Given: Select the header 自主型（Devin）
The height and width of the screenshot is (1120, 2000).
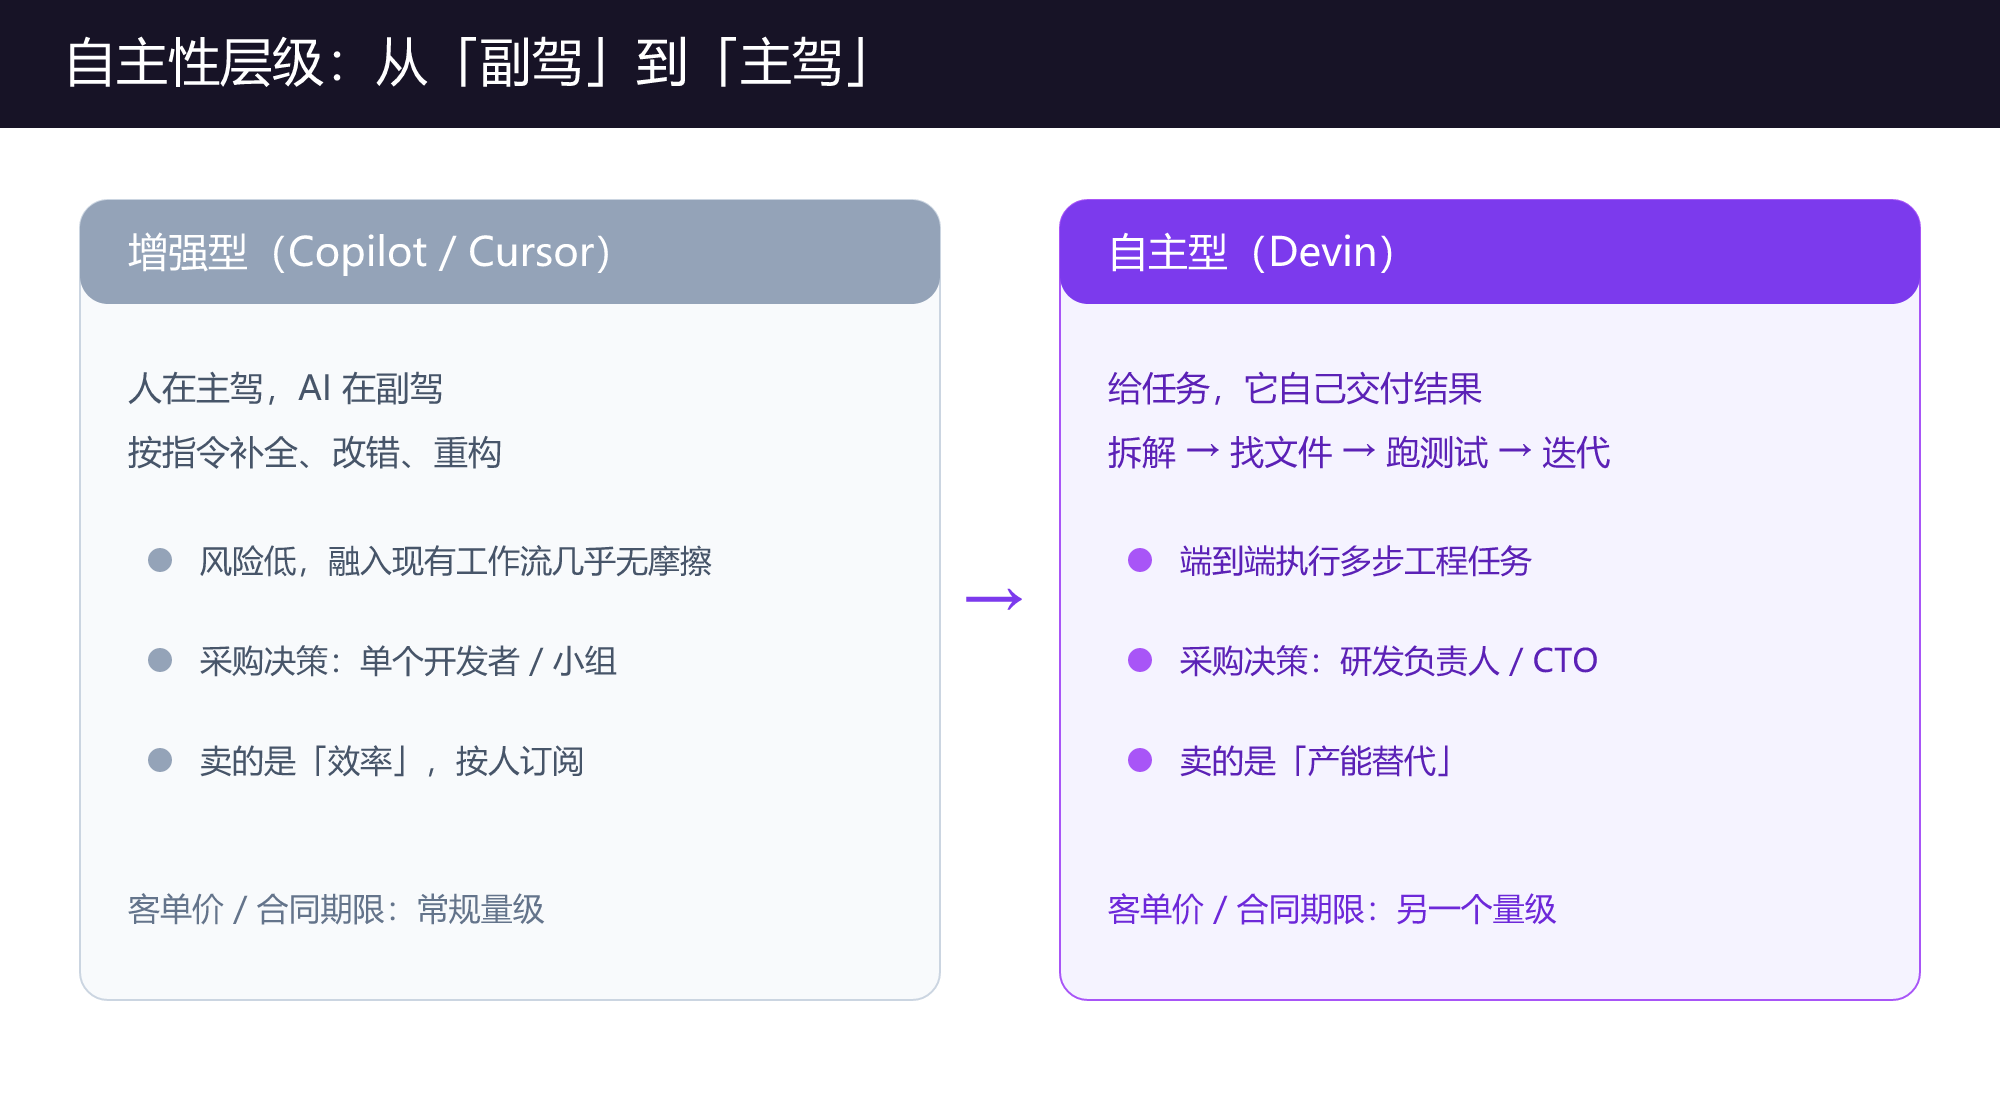Looking at the screenshot, I should click(1490, 252).
